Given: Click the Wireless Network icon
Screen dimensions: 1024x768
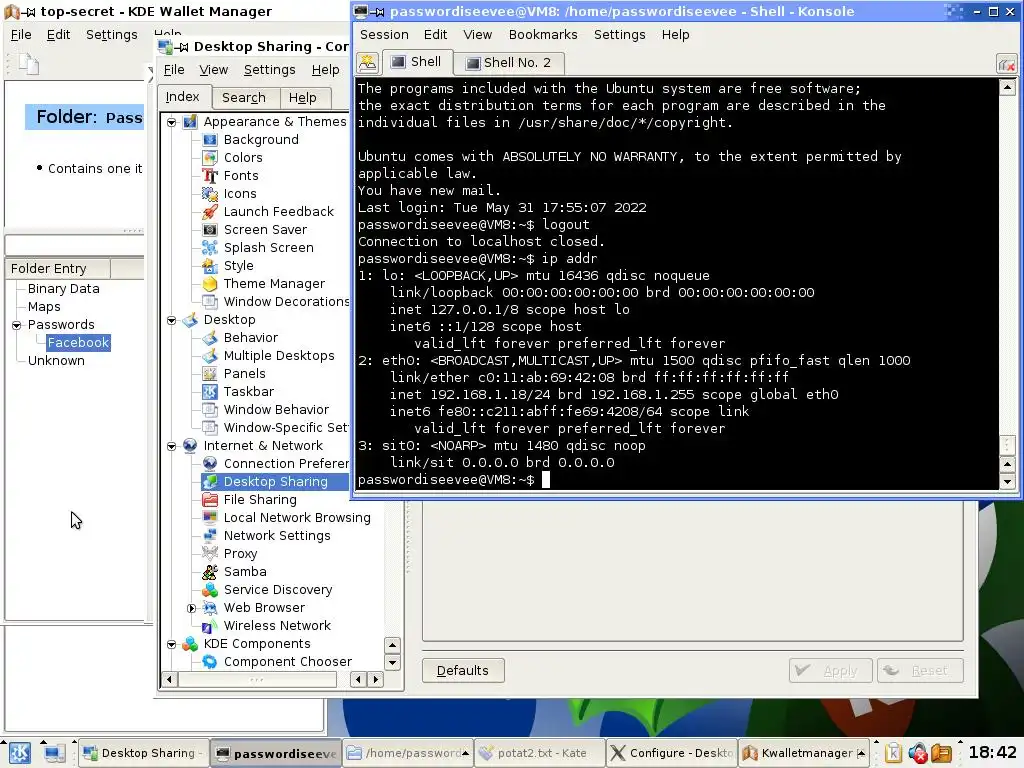Looking at the screenshot, I should pos(210,626).
